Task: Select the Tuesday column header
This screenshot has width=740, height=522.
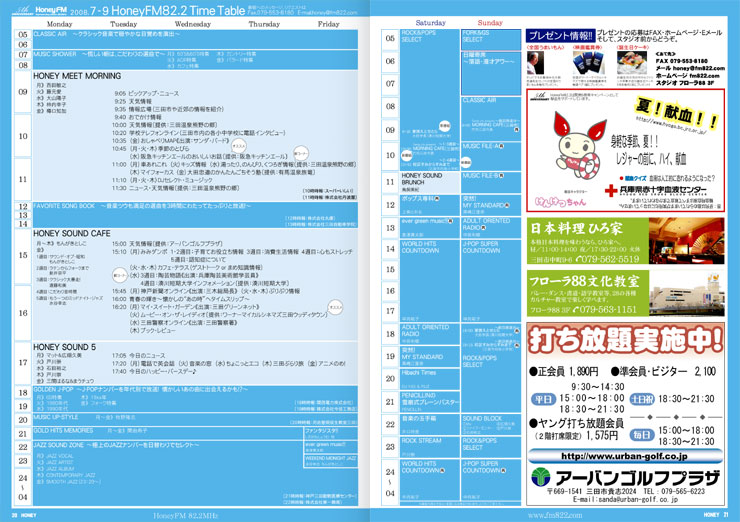Action: pos(123,24)
